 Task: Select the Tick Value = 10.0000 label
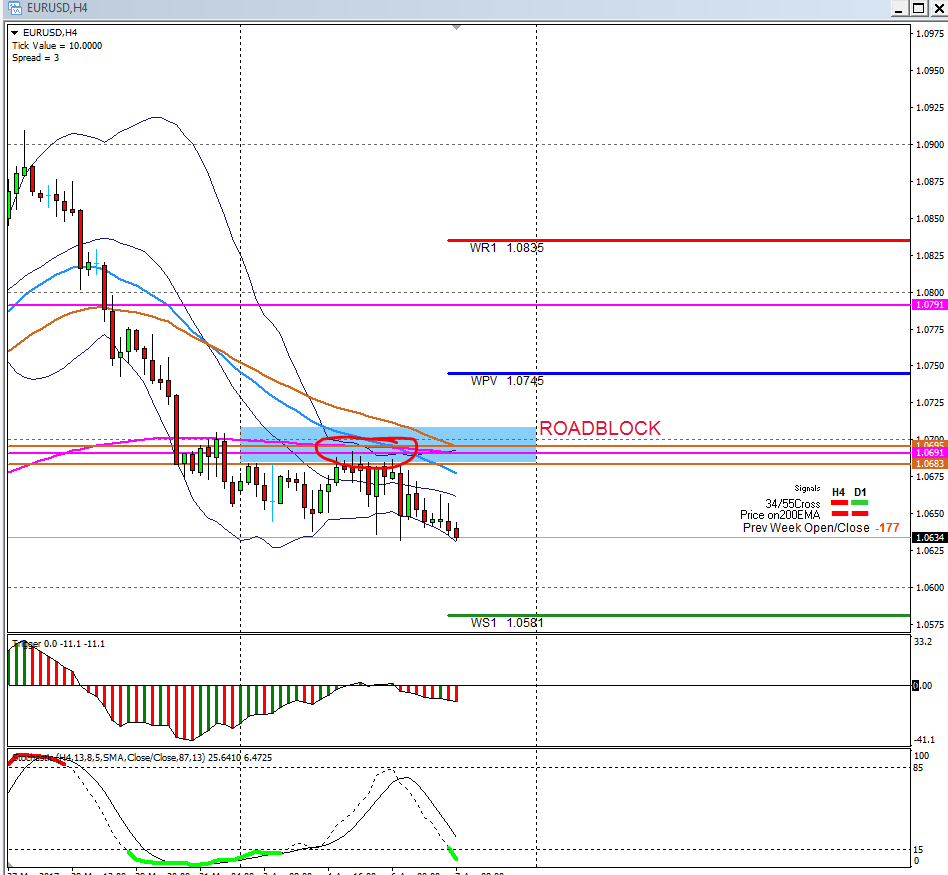click(x=57, y=45)
